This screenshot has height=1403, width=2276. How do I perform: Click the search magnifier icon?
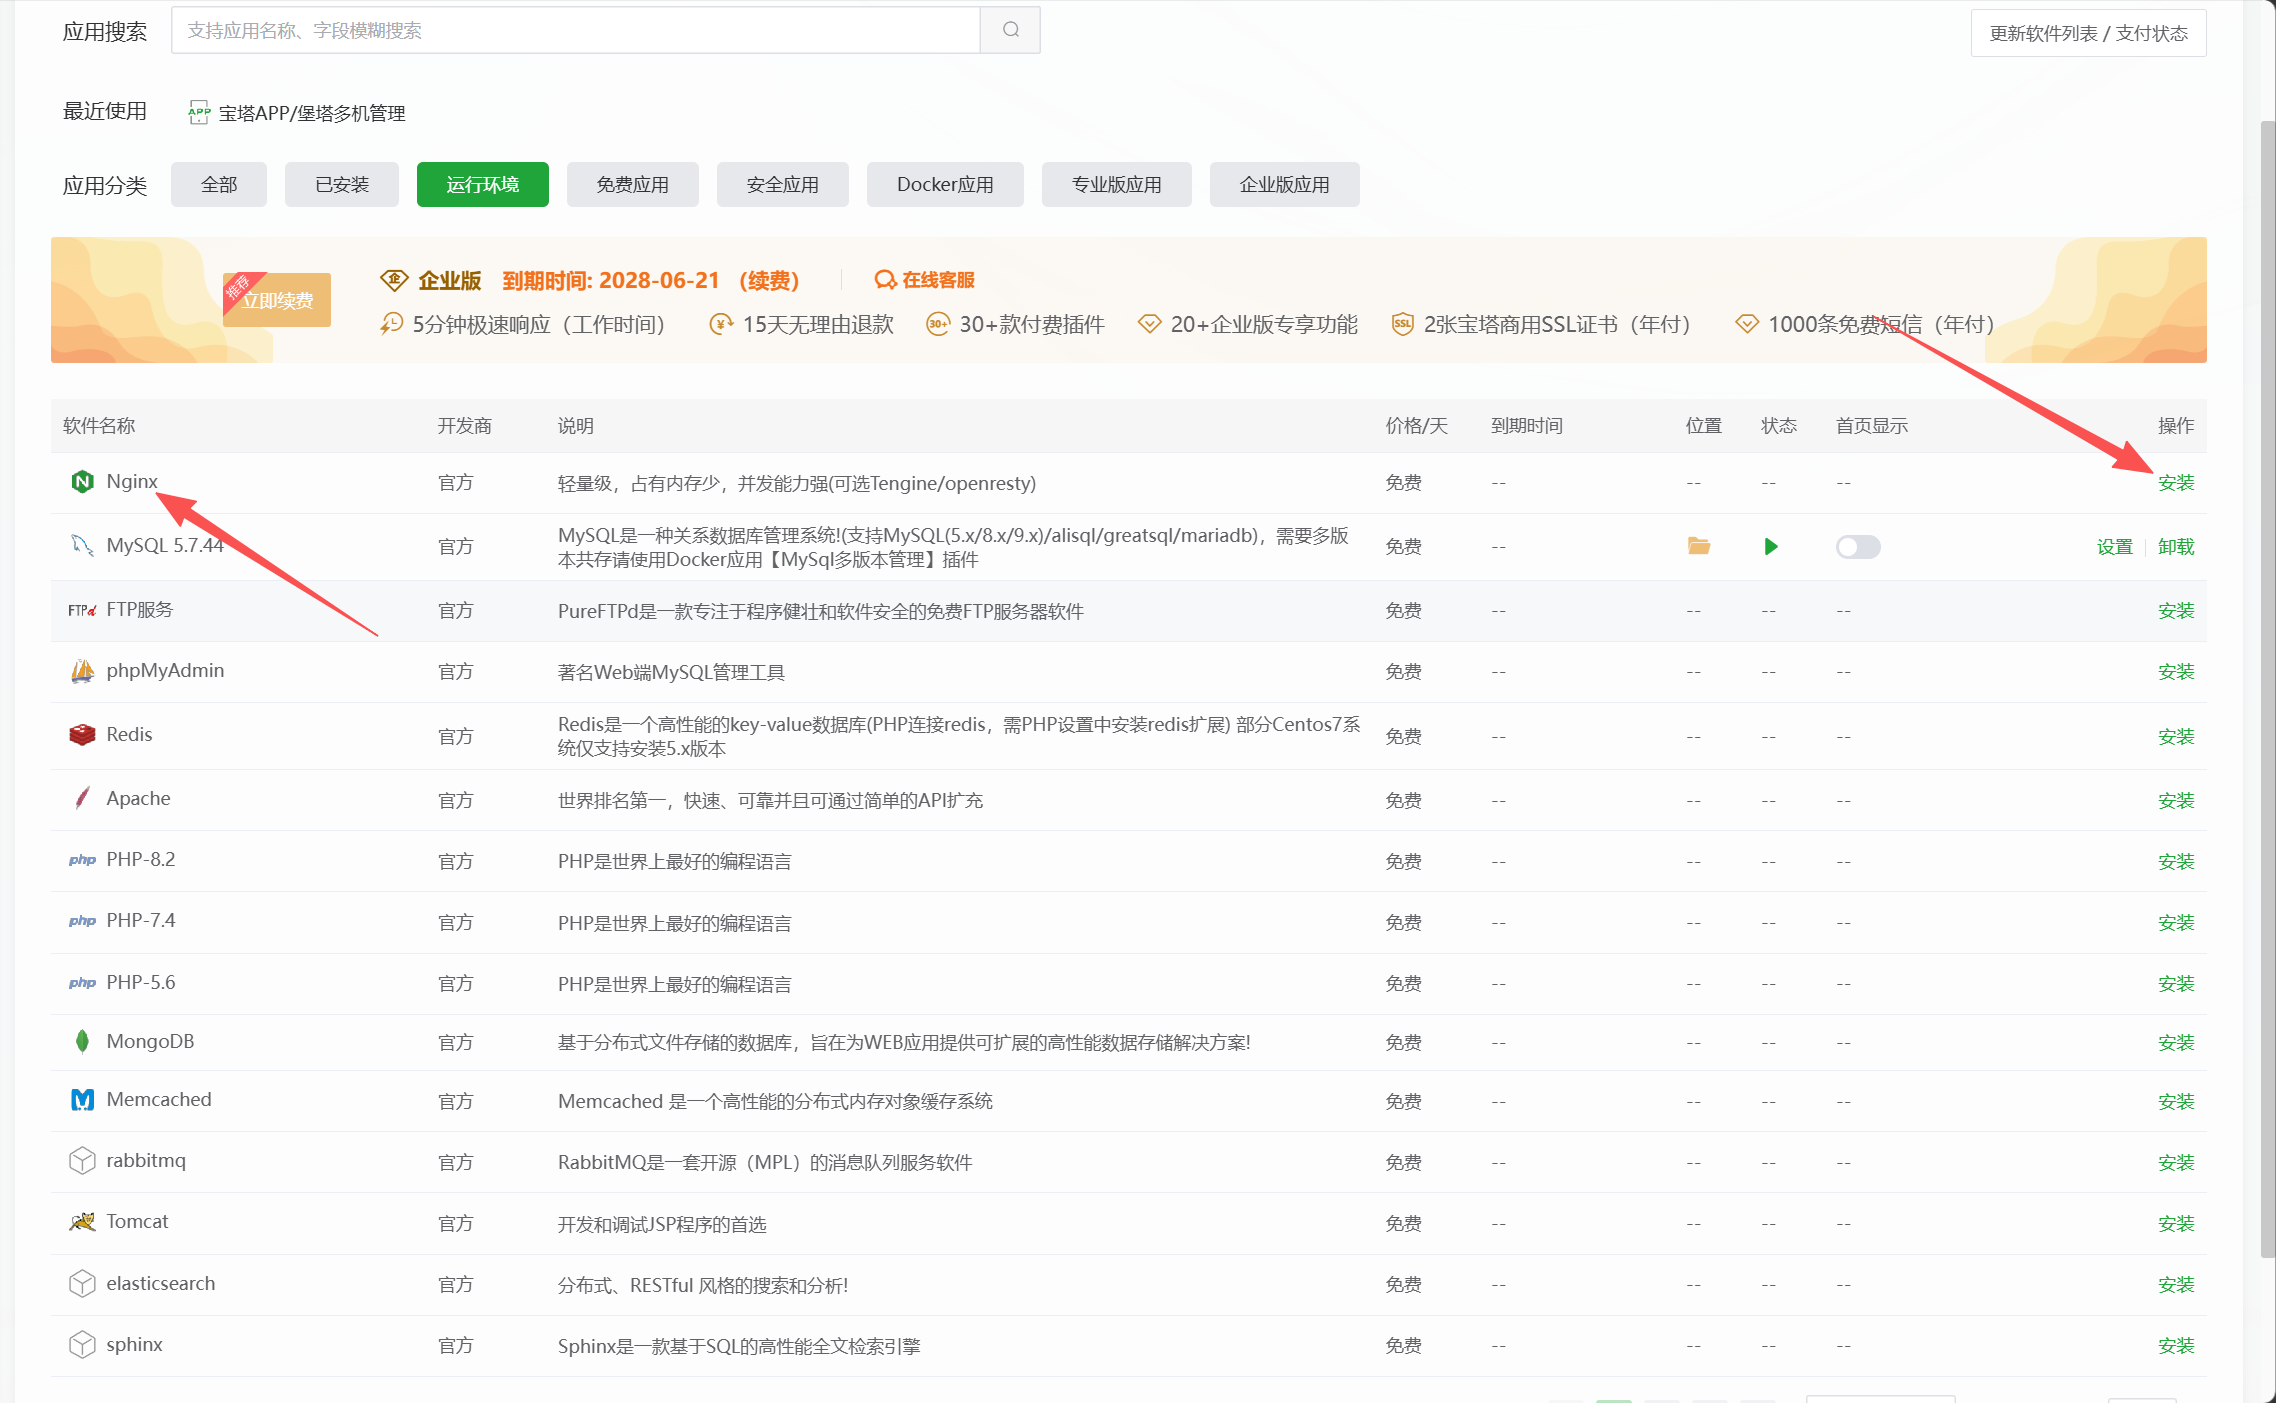(x=1010, y=30)
